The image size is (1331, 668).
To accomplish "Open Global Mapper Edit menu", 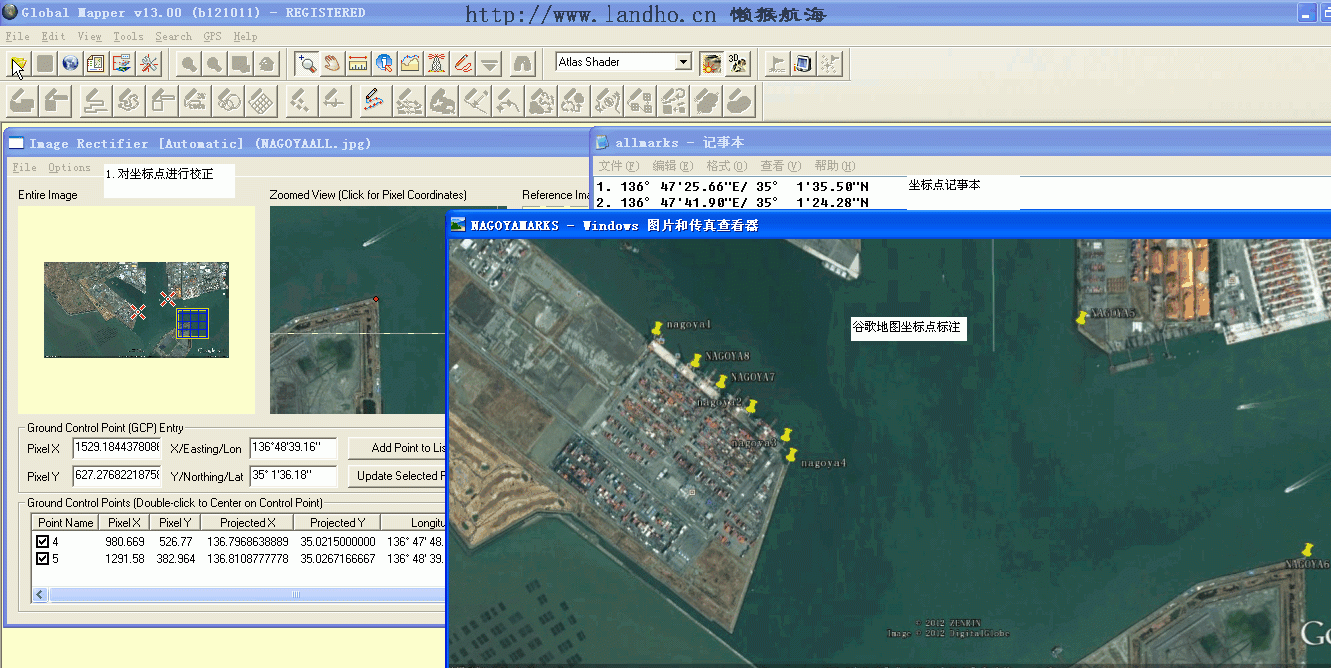I will pos(53,36).
